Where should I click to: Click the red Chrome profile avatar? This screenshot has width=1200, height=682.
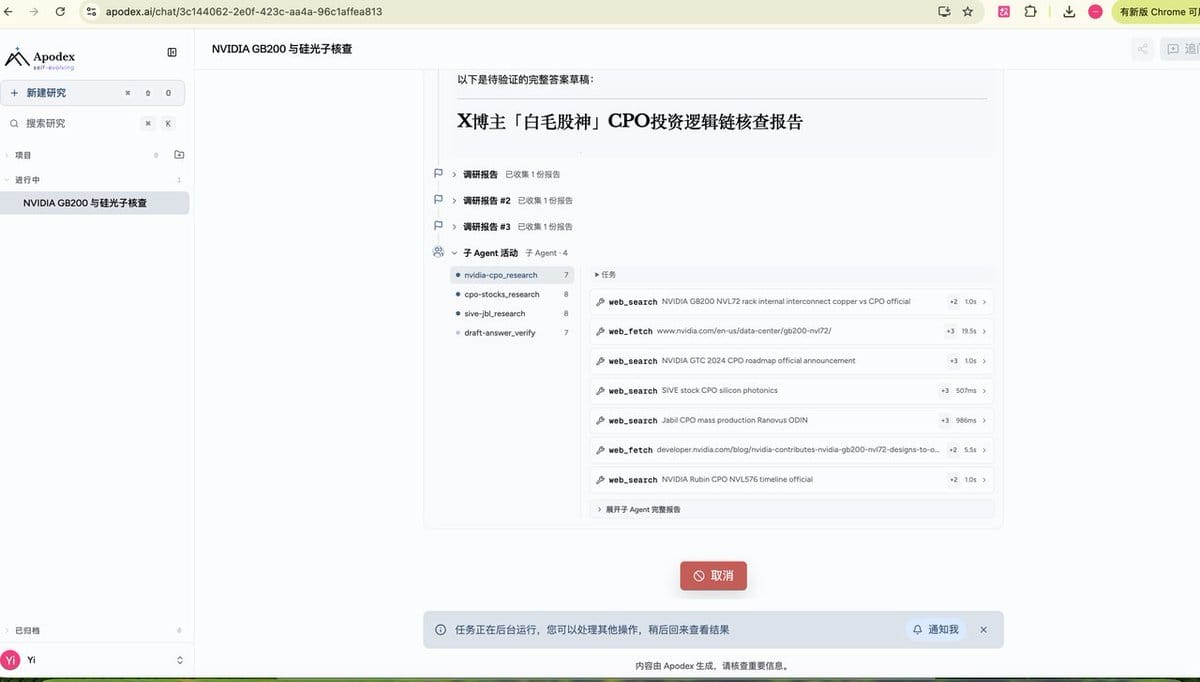coord(1095,12)
